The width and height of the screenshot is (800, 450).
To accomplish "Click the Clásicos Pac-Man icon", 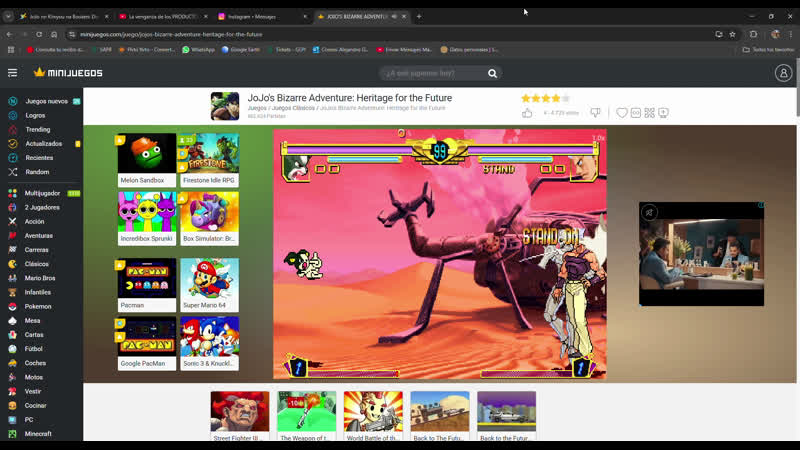I will (13, 264).
